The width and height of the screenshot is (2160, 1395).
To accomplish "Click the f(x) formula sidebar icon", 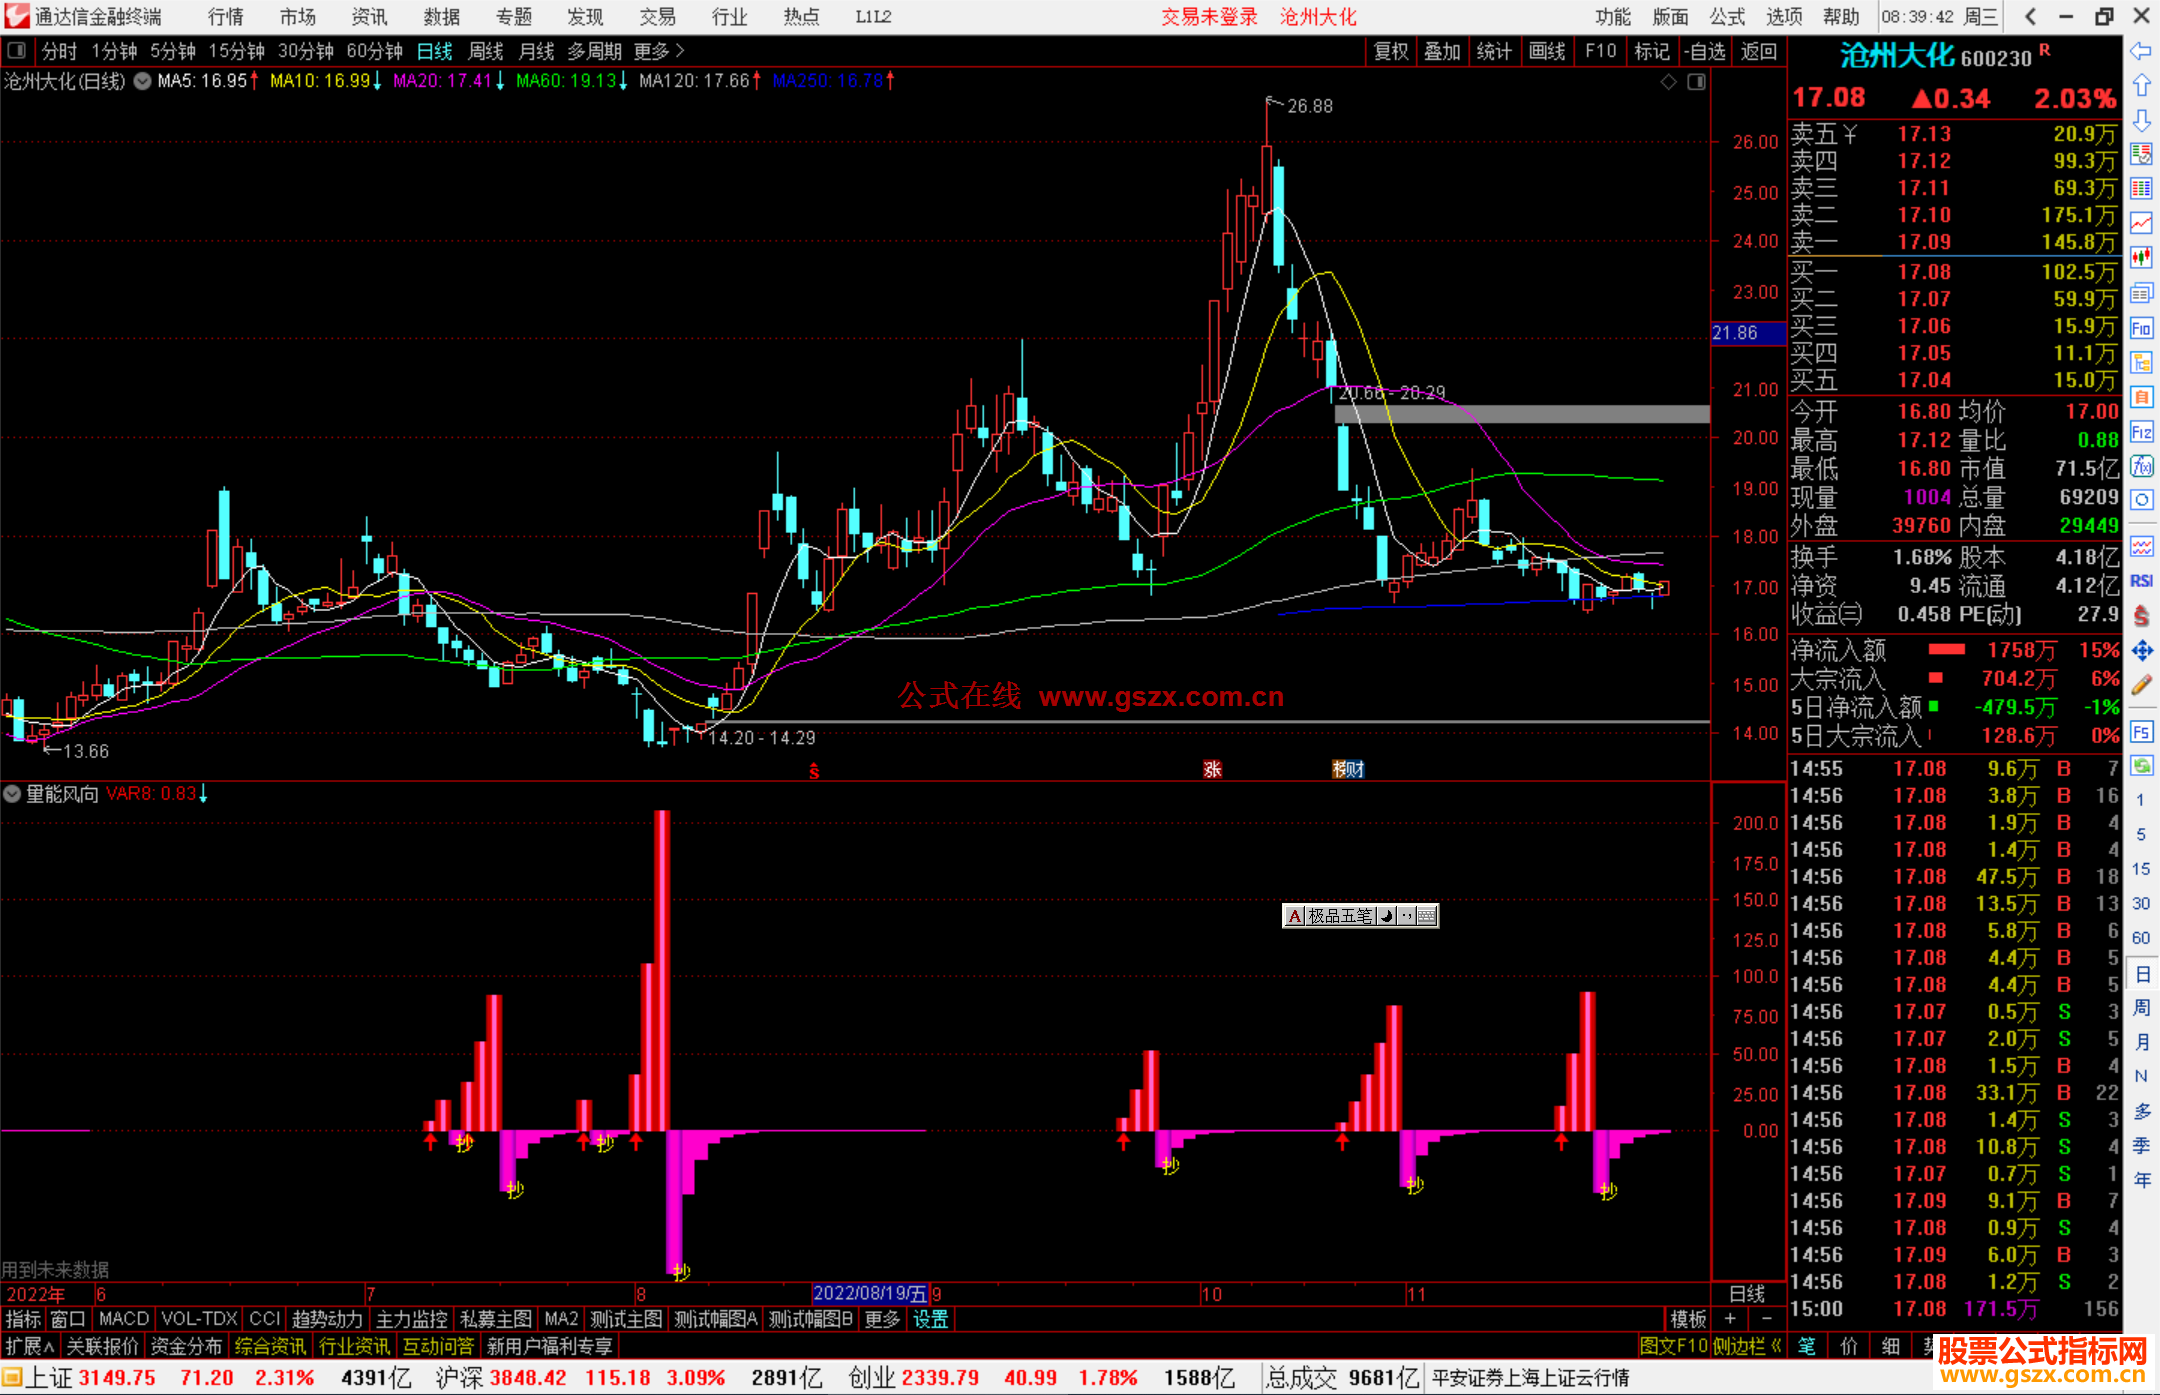I will click(2141, 466).
